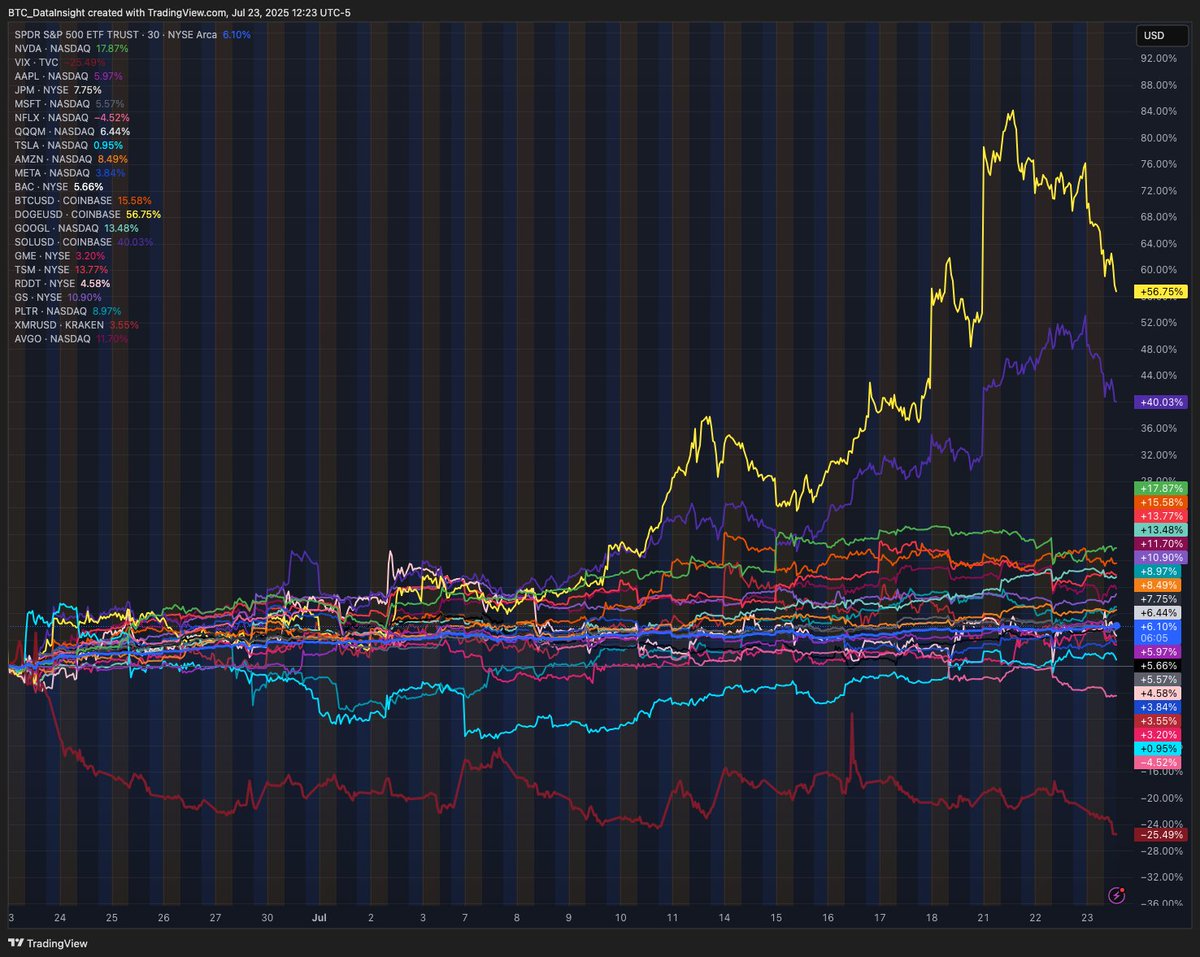Select the SOLUSD · COINBASE legend entry
1200x957 pixels.
point(83,242)
